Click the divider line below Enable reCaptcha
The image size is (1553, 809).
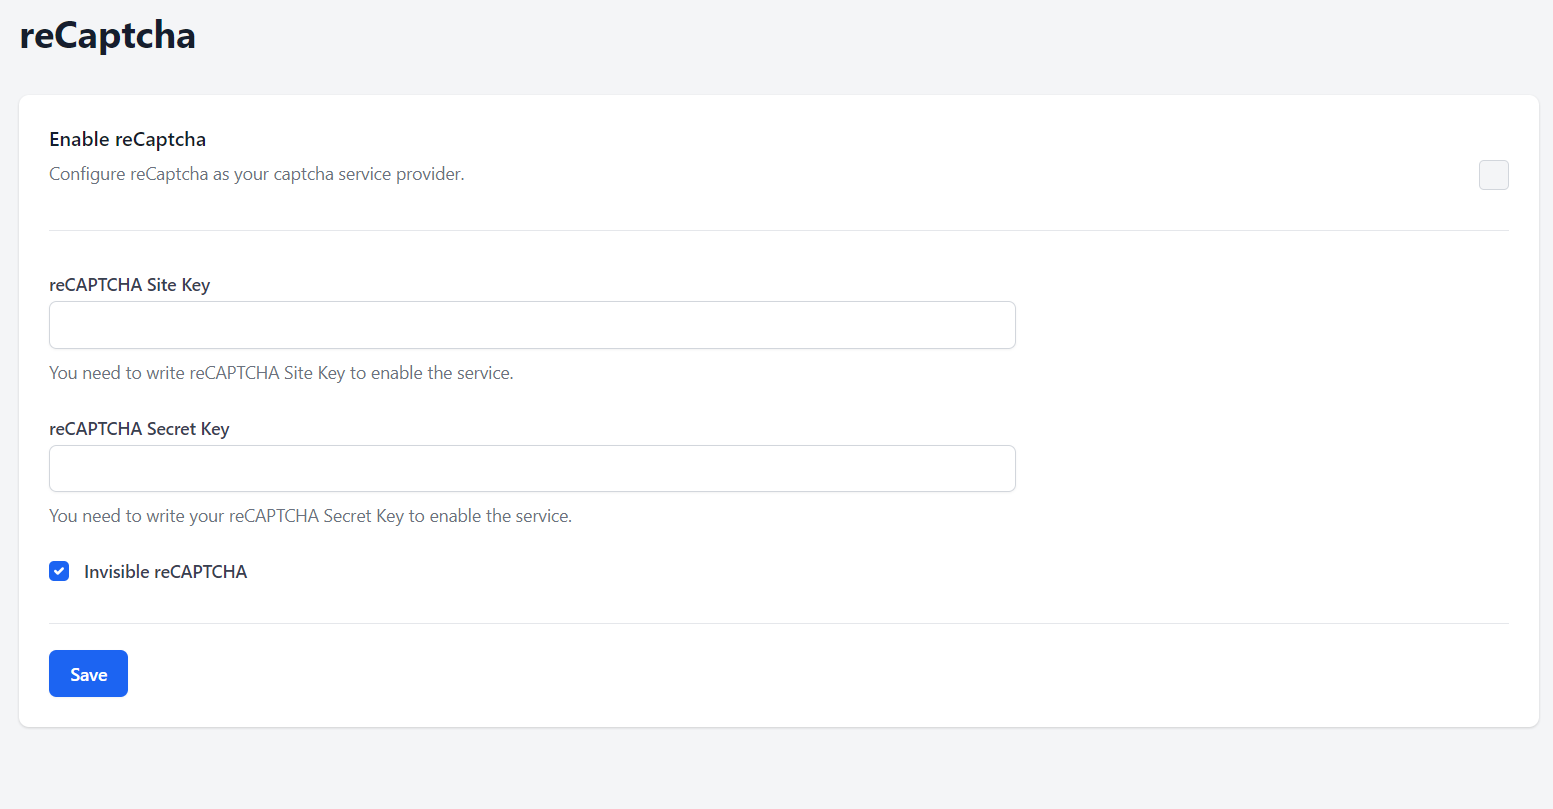click(x=778, y=230)
